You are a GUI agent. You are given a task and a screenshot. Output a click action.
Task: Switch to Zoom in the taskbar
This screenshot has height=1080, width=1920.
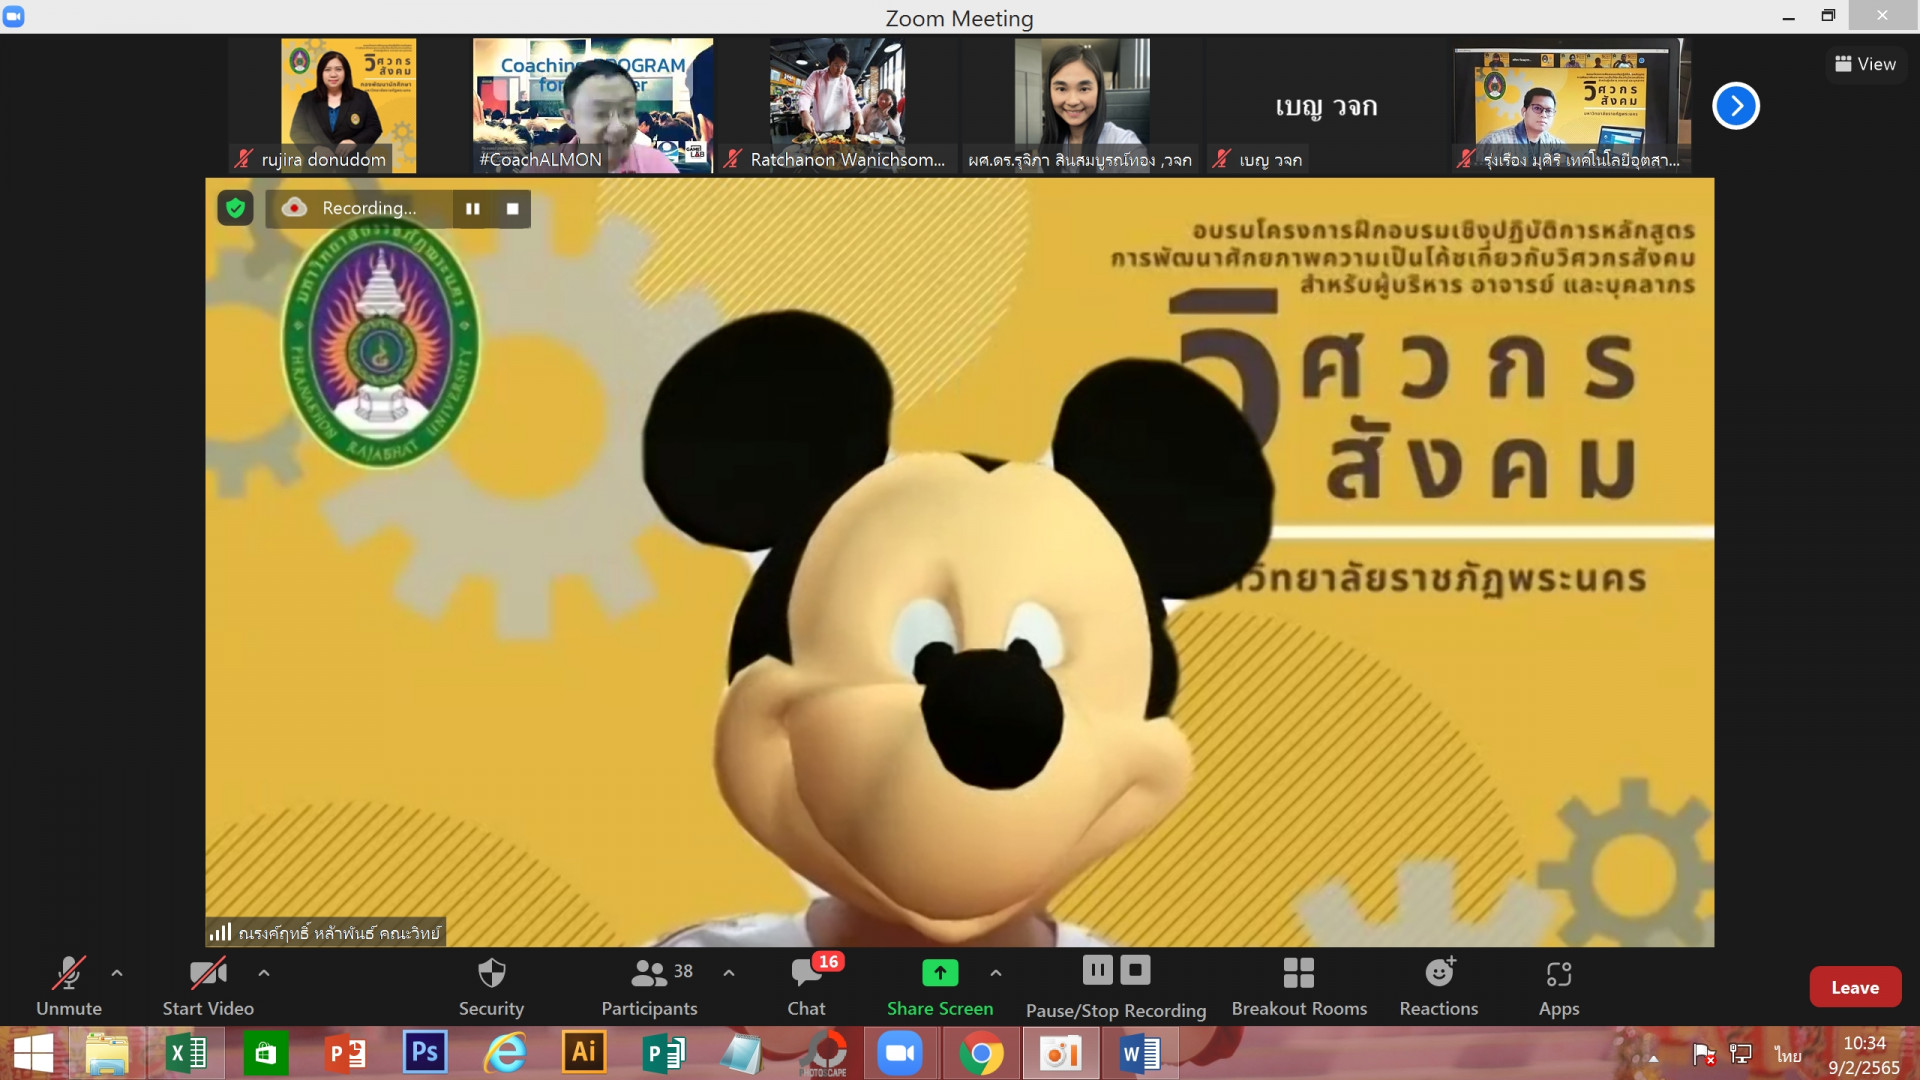tap(900, 1054)
